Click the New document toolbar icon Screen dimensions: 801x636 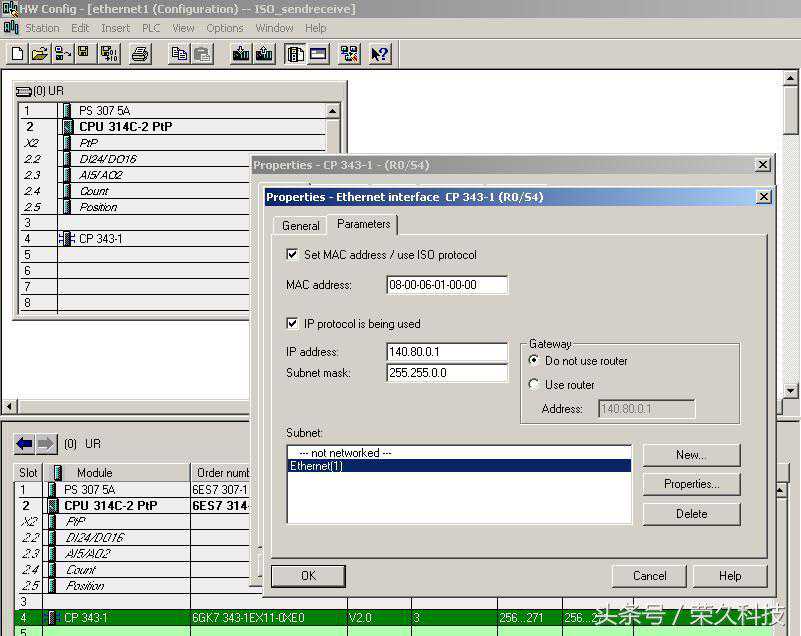pyautogui.click(x=17, y=54)
